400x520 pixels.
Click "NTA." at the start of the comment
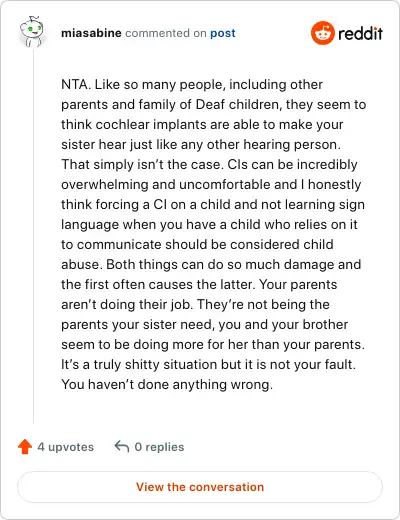click(76, 84)
